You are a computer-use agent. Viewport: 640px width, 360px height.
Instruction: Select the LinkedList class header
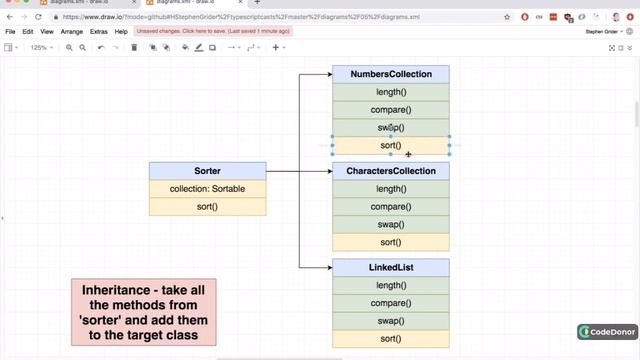tap(391, 267)
